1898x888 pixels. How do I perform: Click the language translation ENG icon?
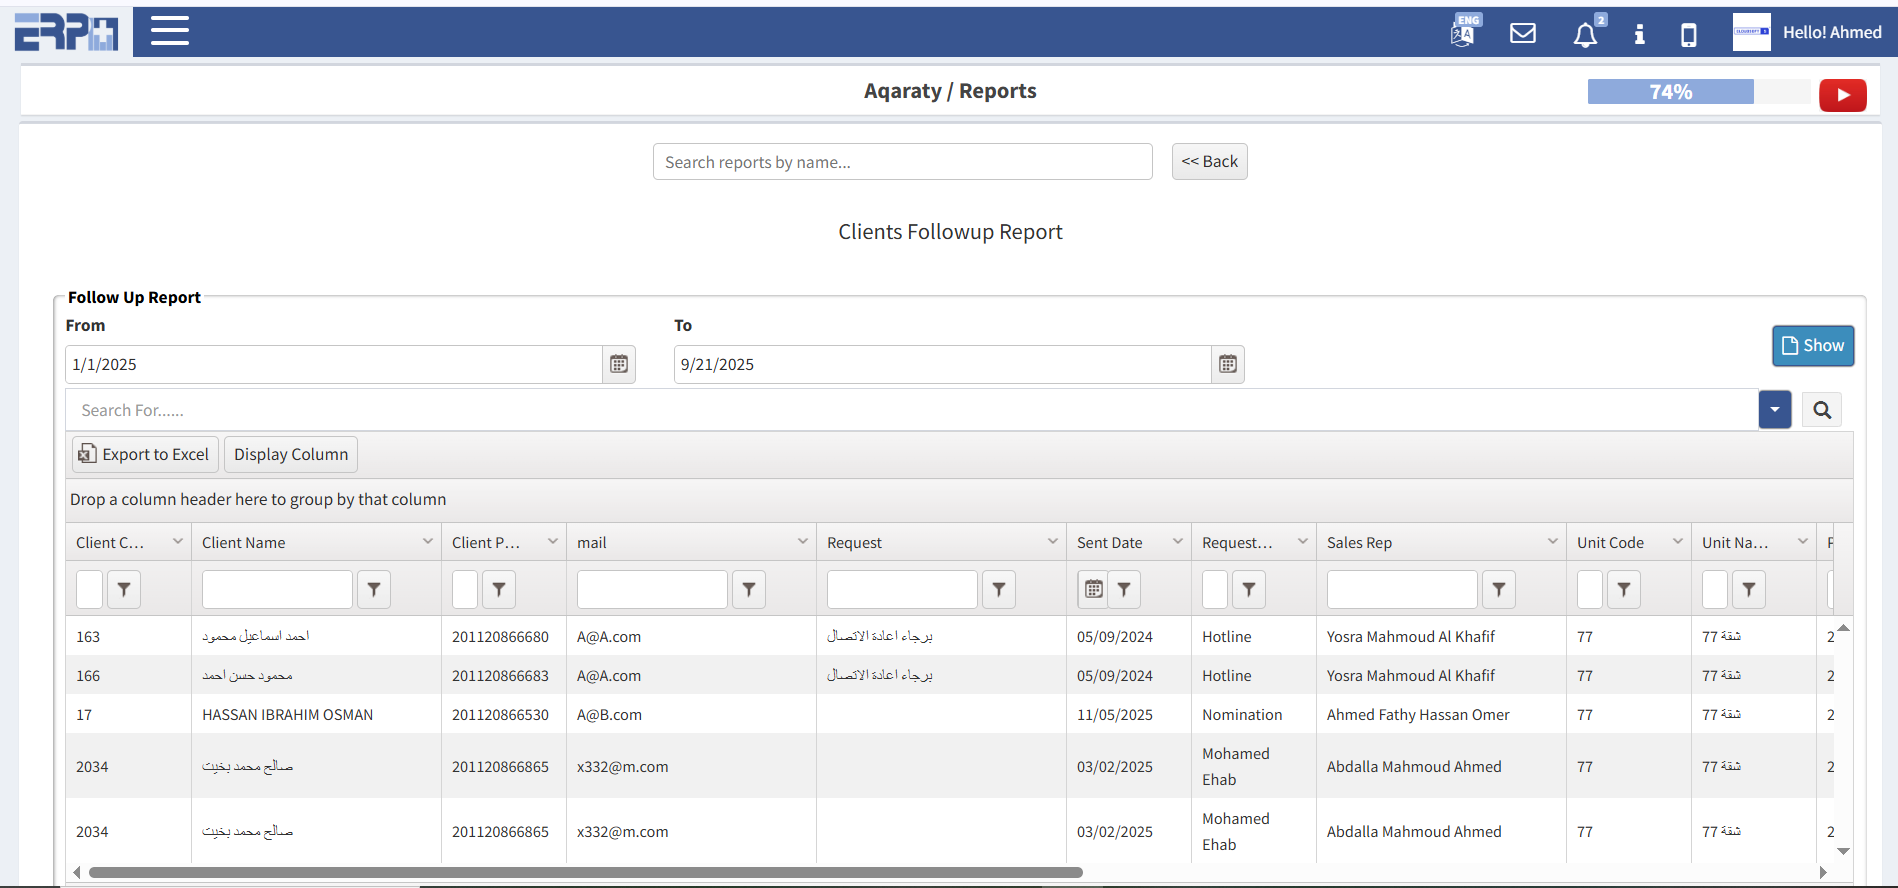tap(1464, 32)
